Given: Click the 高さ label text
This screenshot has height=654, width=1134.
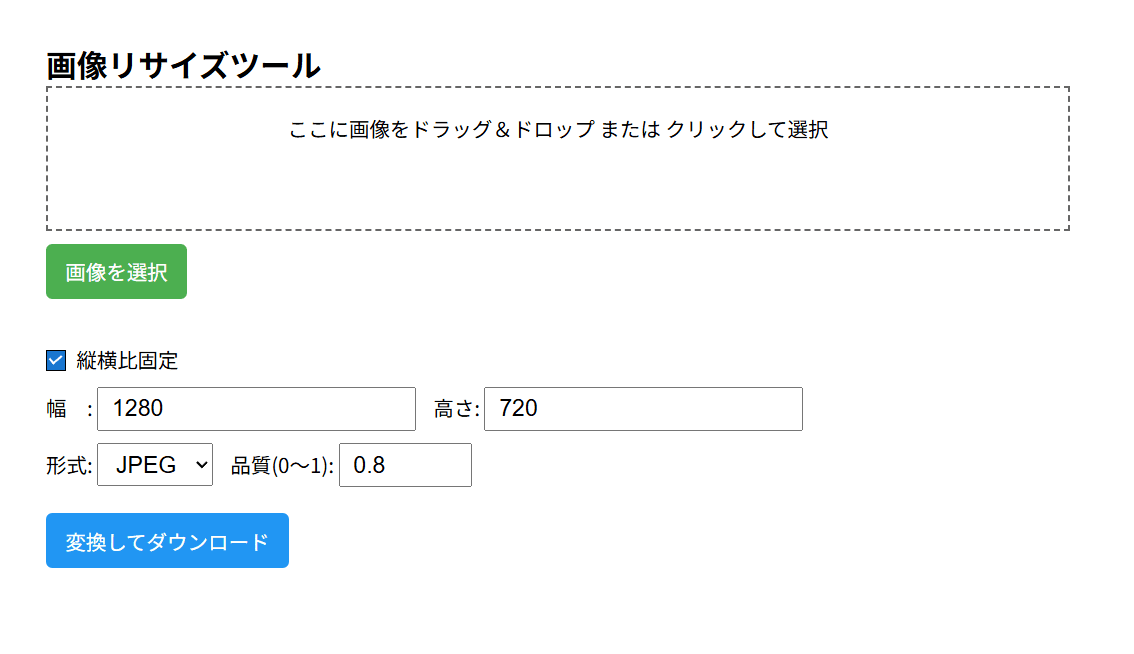Looking at the screenshot, I should pyautogui.click(x=456, y=409).
